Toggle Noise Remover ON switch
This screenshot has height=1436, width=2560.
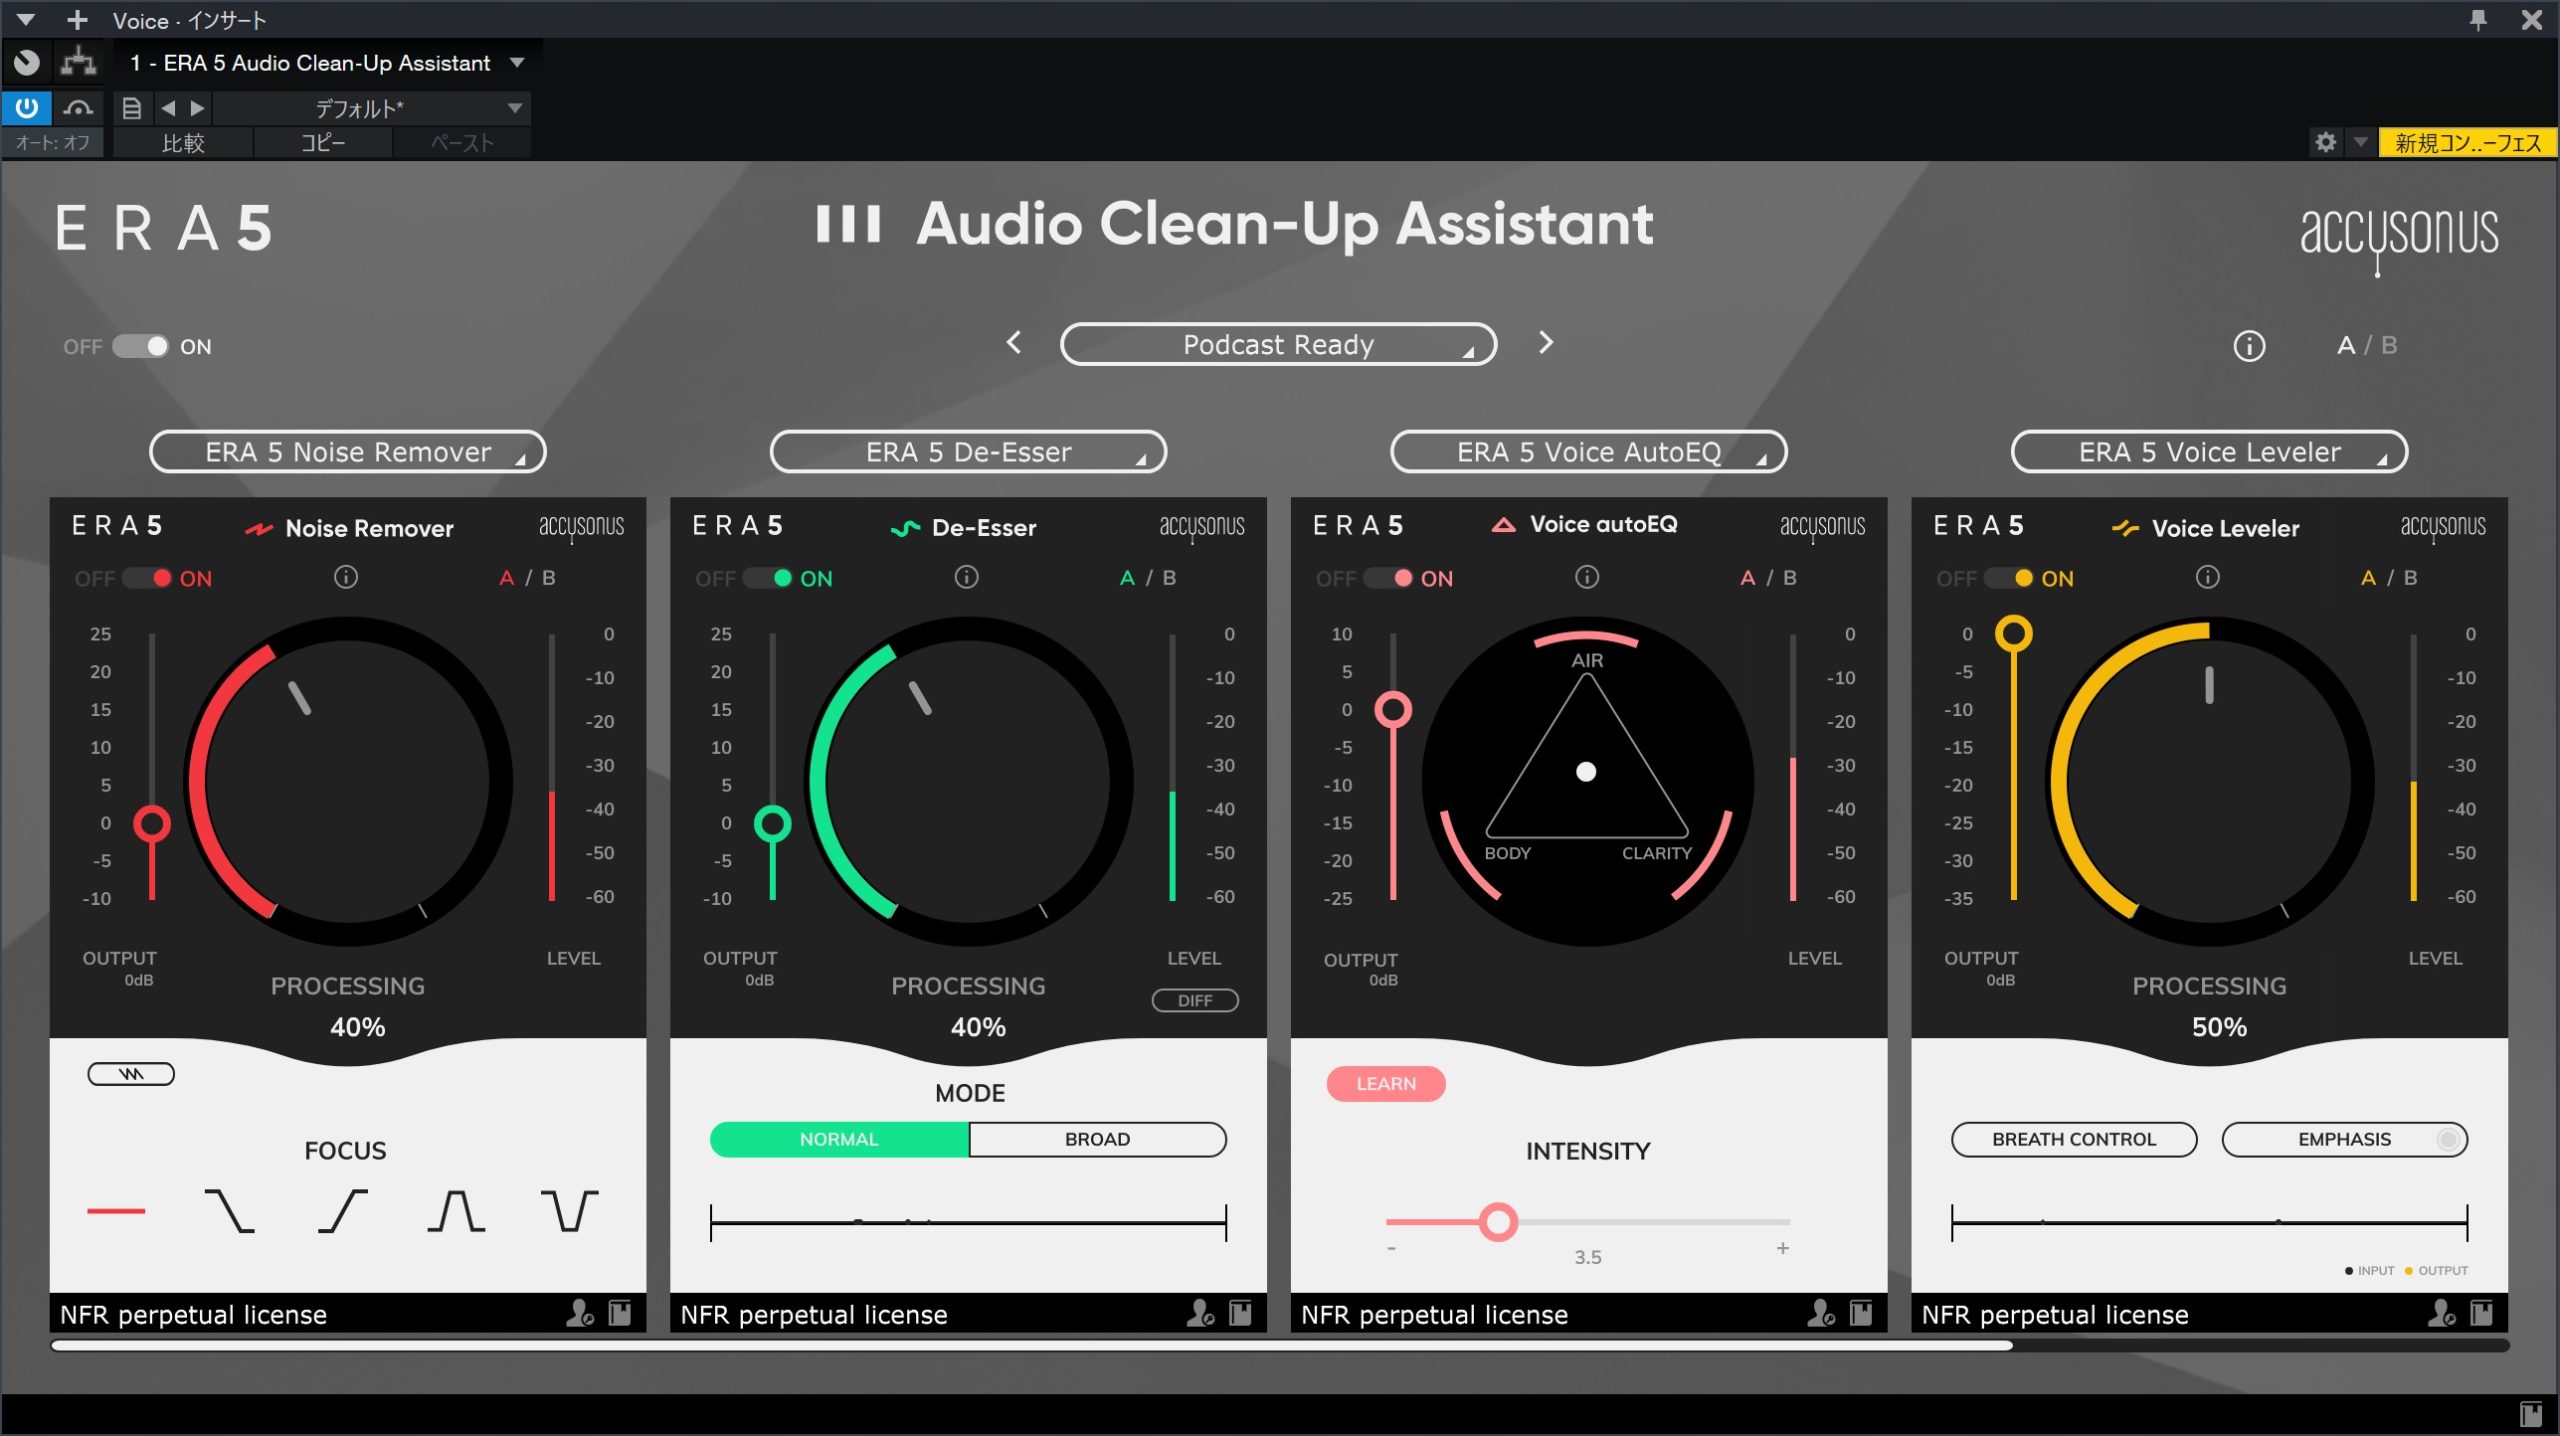click(x=148, y=578)
